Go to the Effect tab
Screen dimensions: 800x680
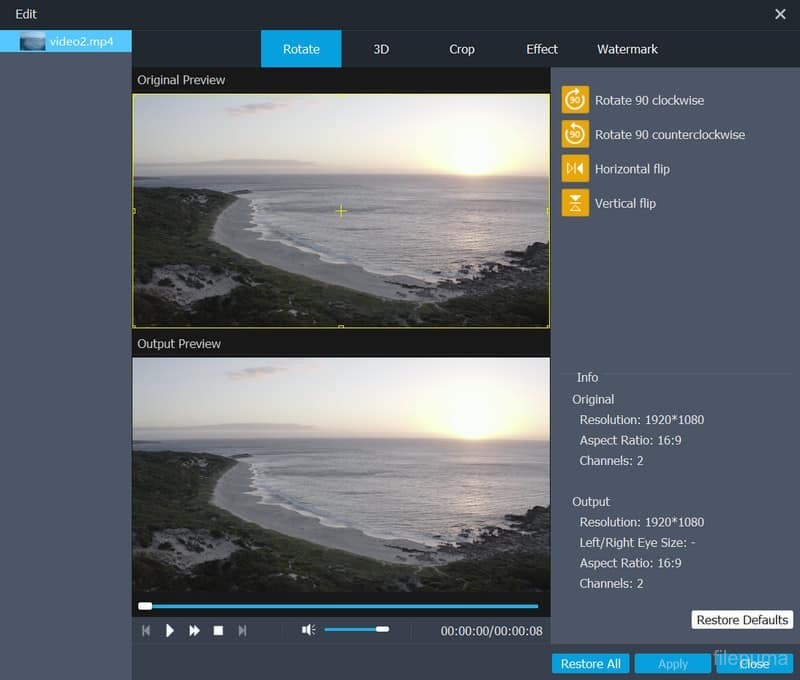(542, 49)
